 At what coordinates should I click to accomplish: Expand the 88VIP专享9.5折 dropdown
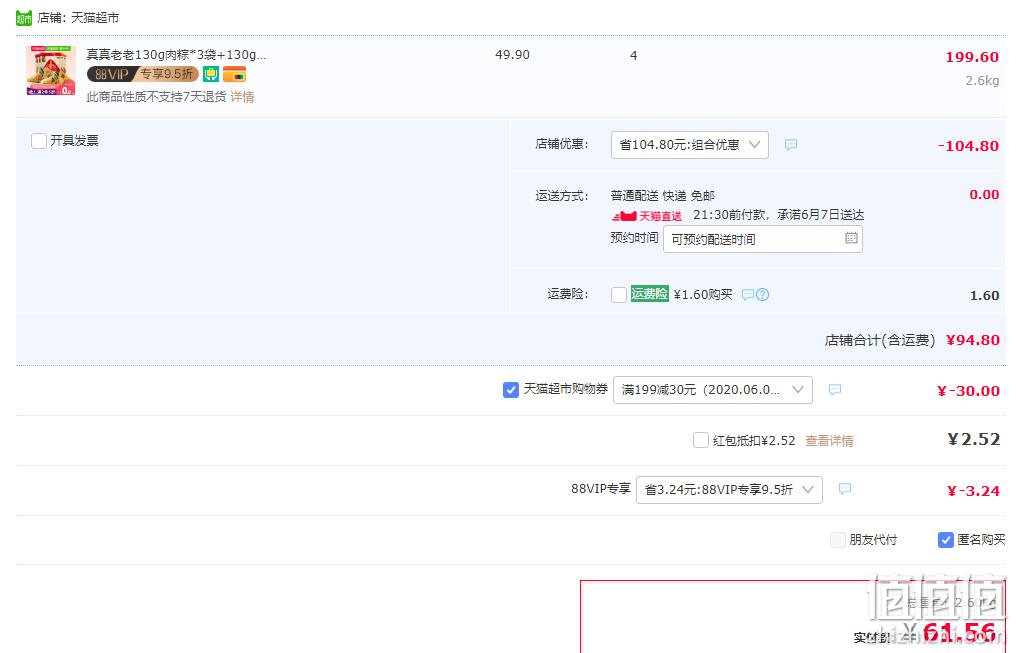(x=729, y=490)
